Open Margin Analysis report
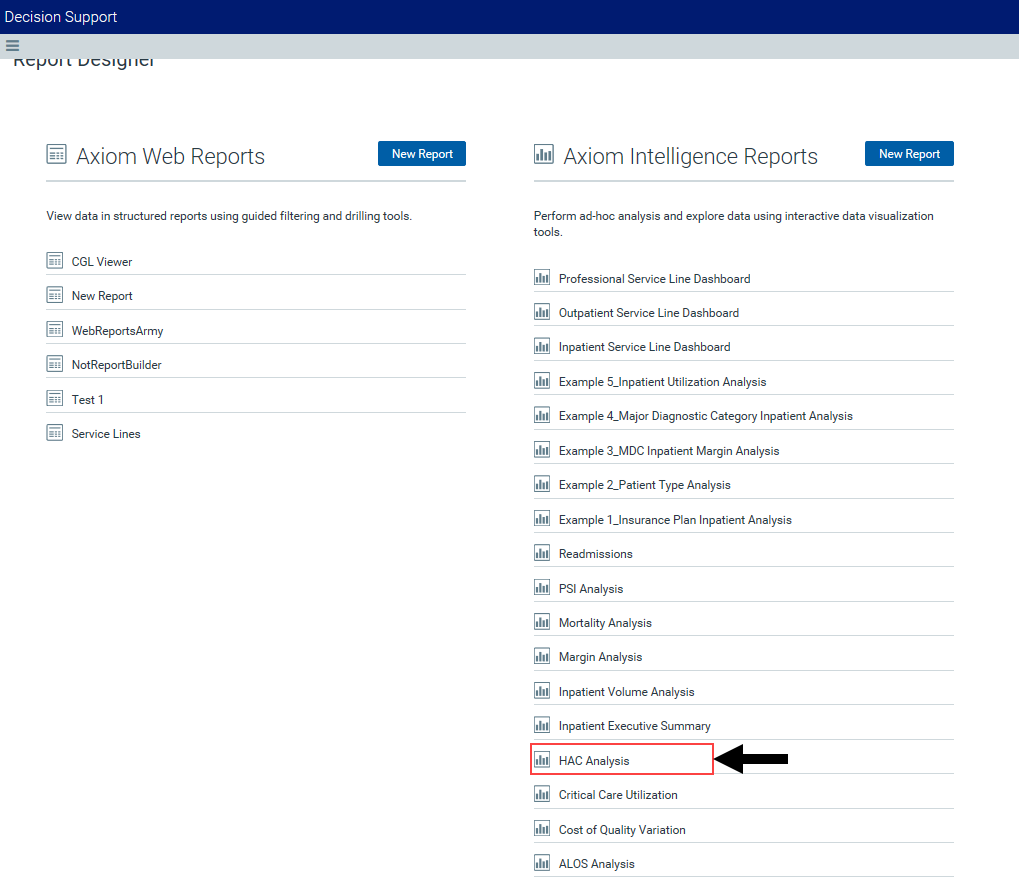The width and height of the screenshot is (1019, 880). (x=600, y=657)
